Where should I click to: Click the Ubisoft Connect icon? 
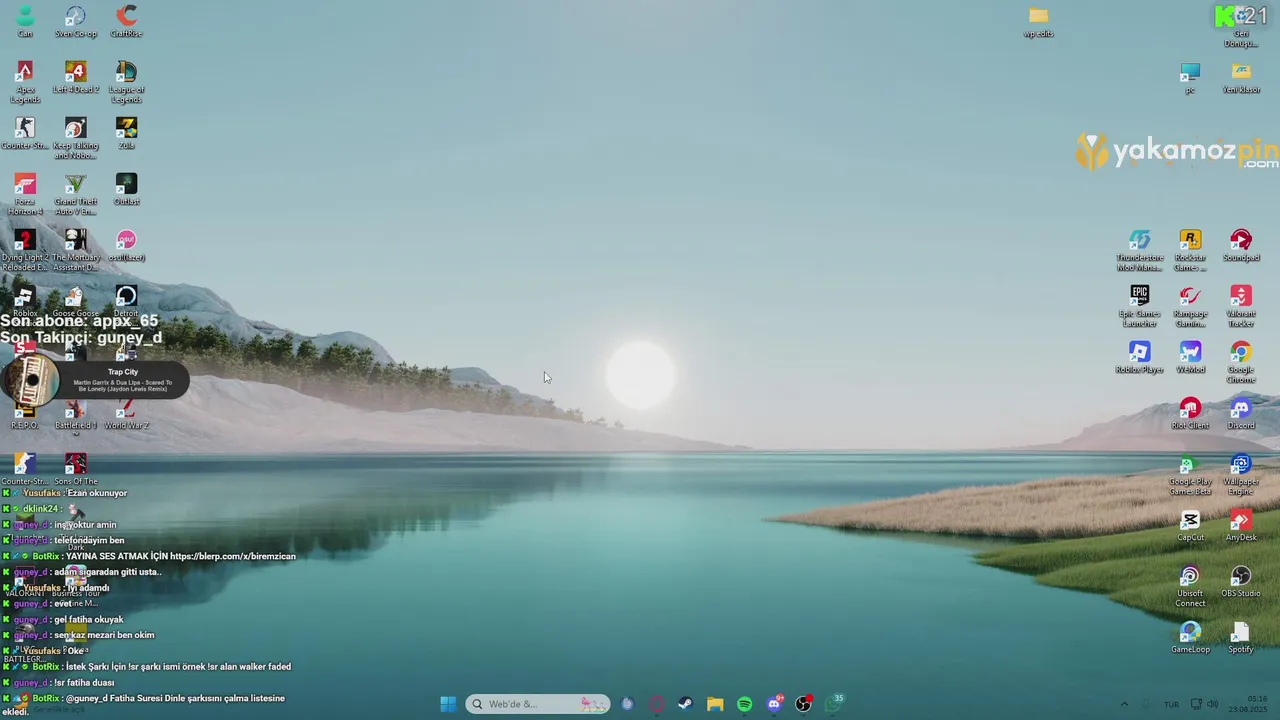(1190, 586)
